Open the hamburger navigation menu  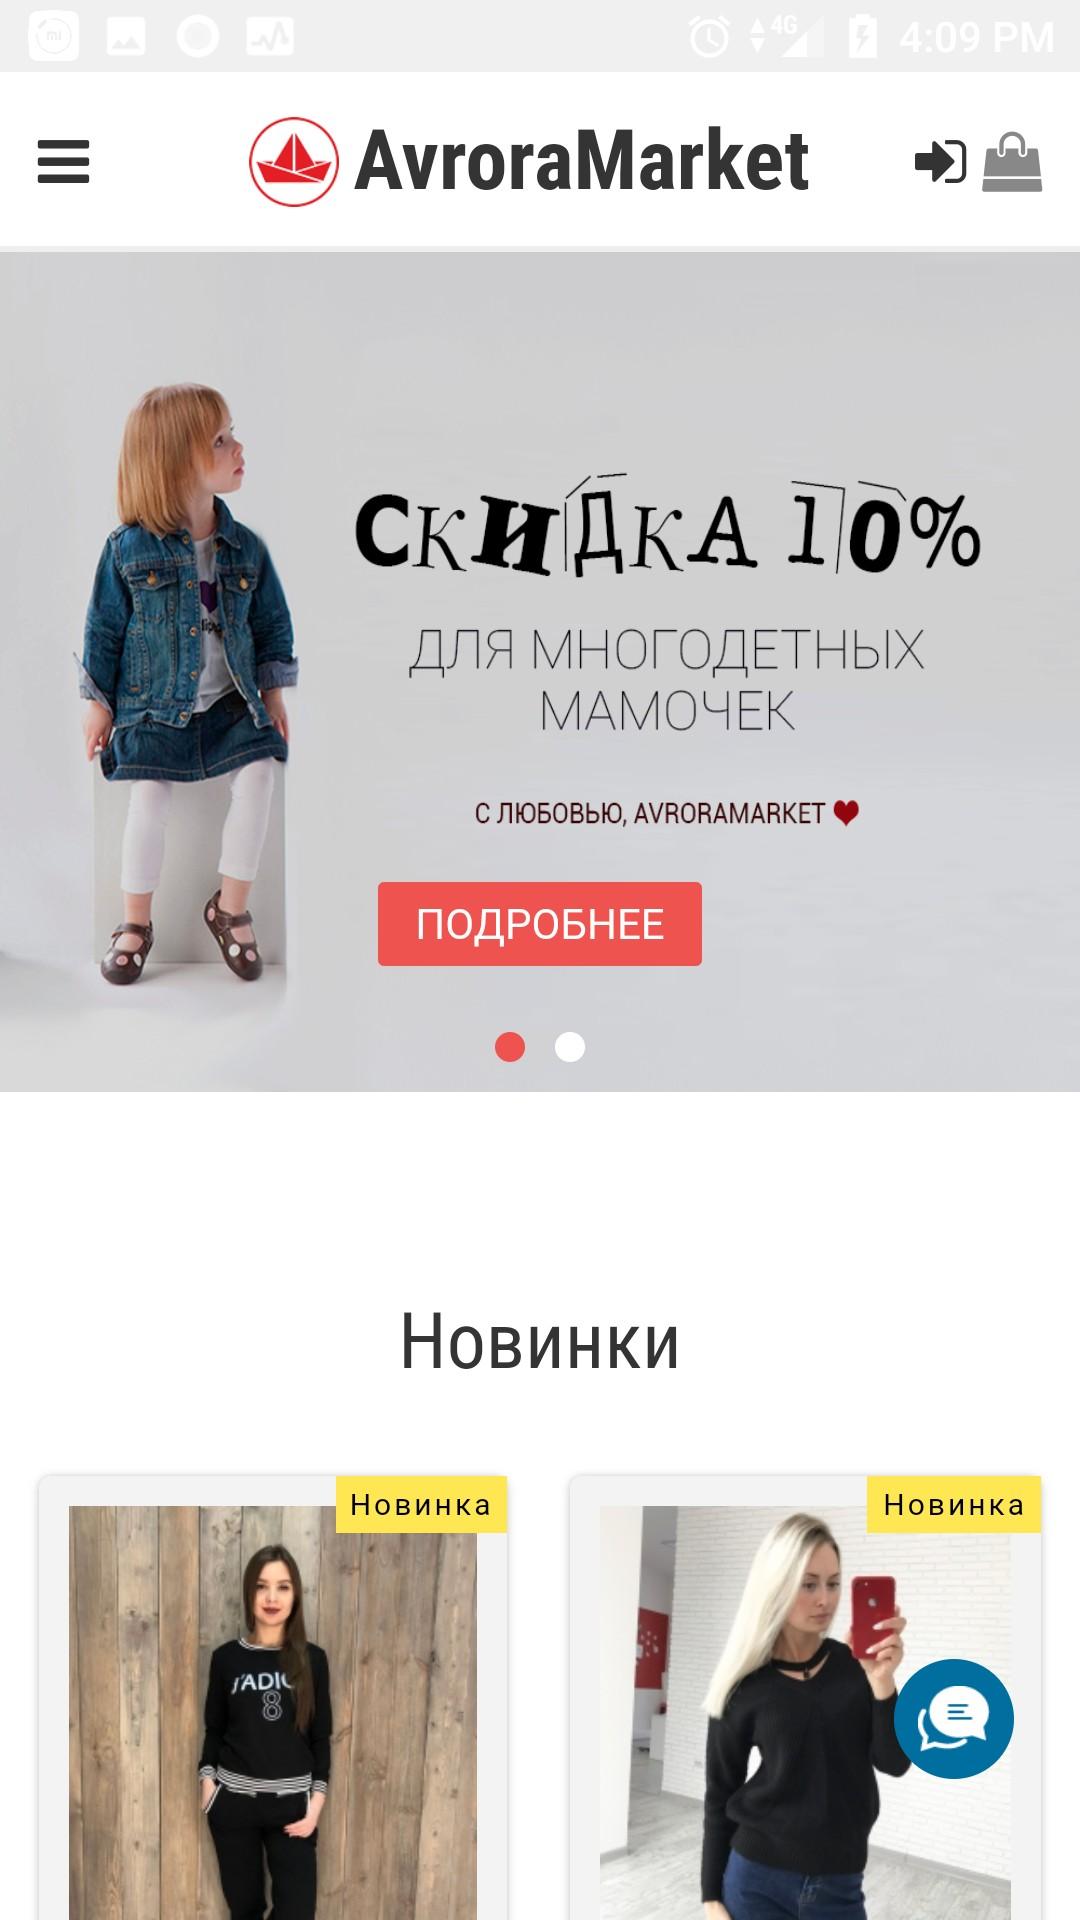point(63,161)
